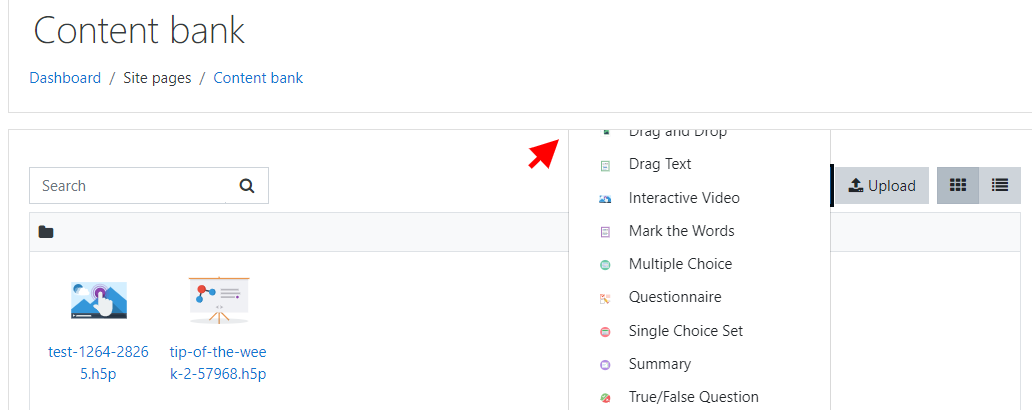Click the Summary icon
Viewport: 1032px width, 410px height.
[x=606, y=365]
